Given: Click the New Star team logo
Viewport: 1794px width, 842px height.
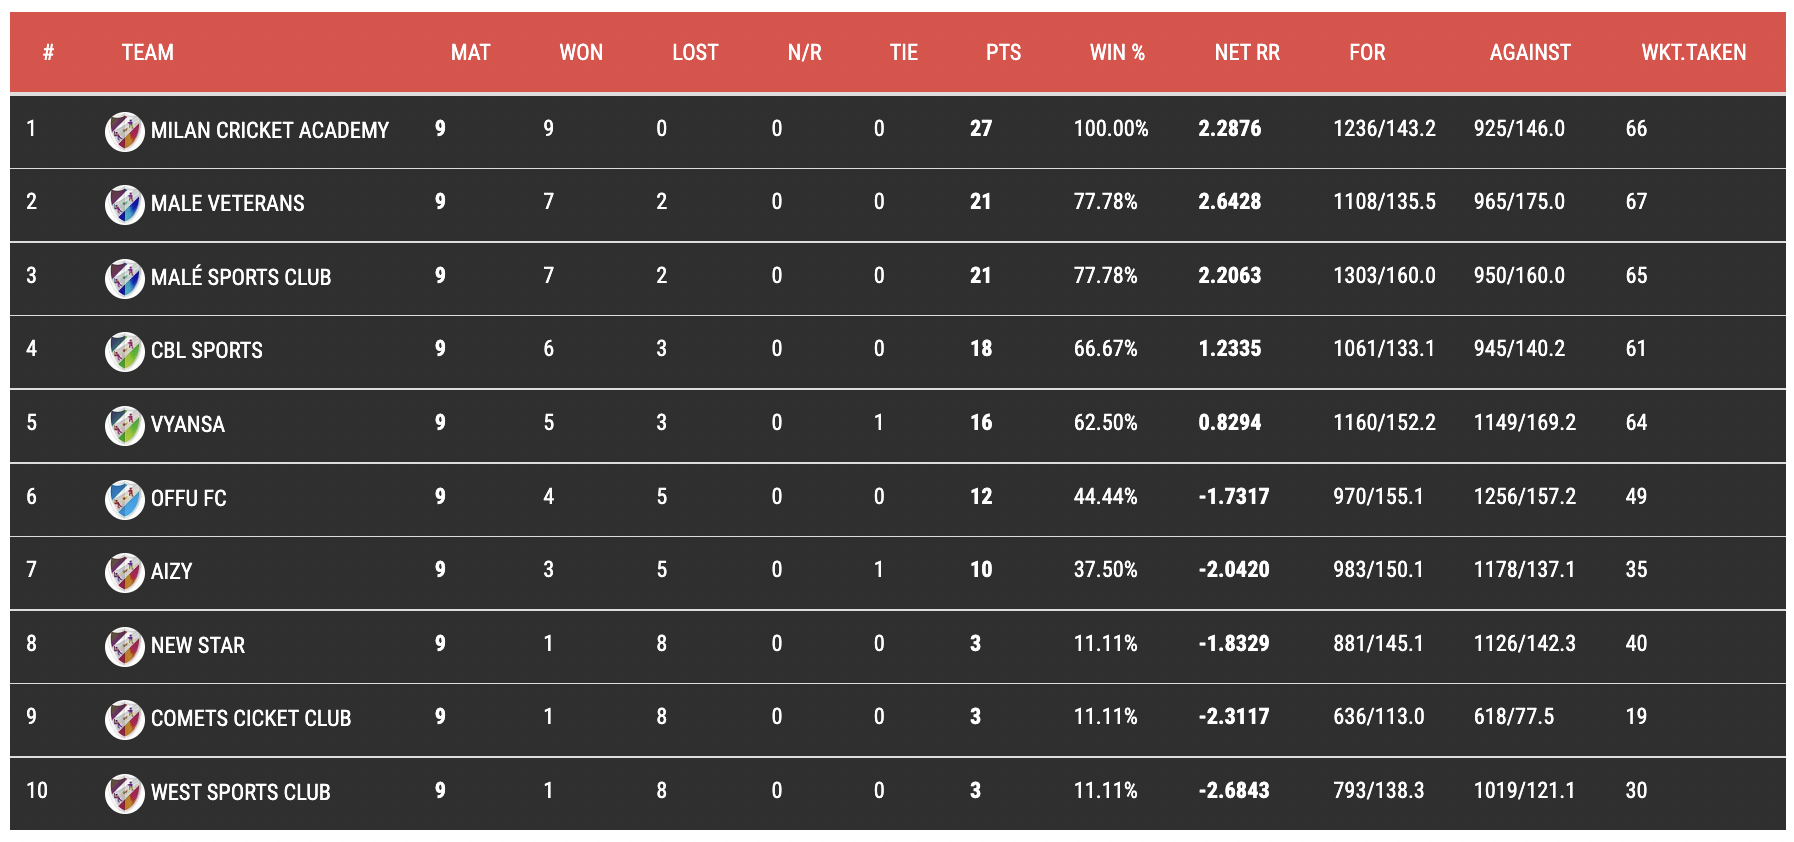Looking at the screenshot, I should (125, 646).
